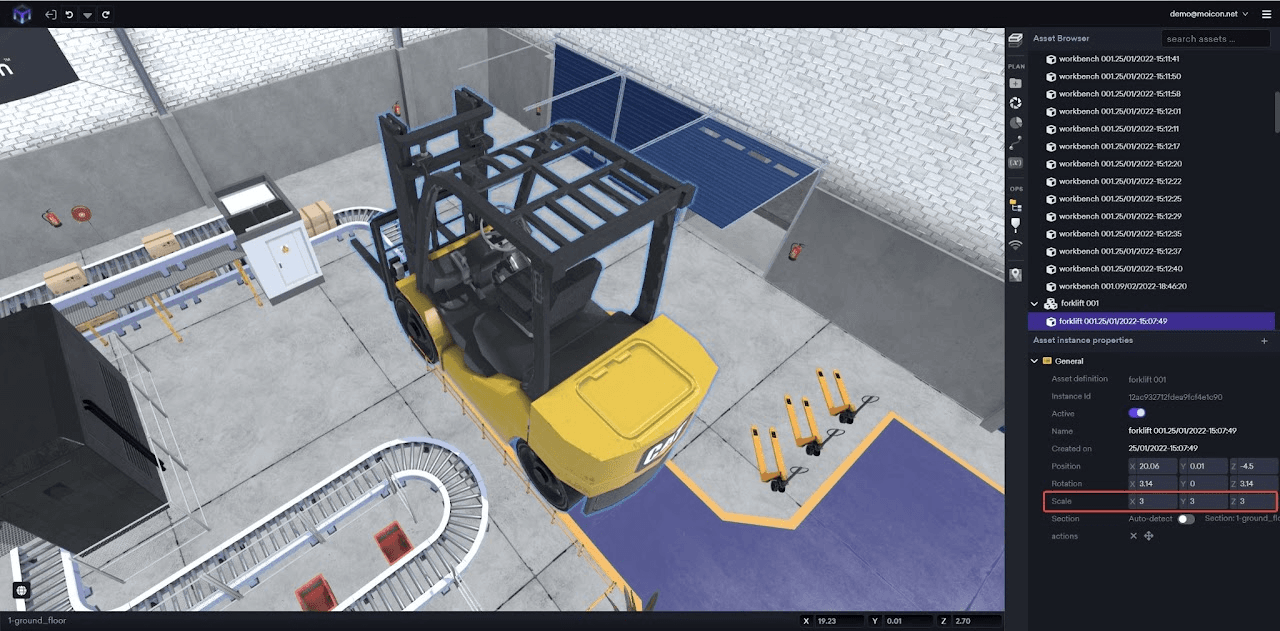Screen dimensions: 1280x631
Task: Select the pie chart icon in the PLAN sidebar
Action: coord(1015,123)
